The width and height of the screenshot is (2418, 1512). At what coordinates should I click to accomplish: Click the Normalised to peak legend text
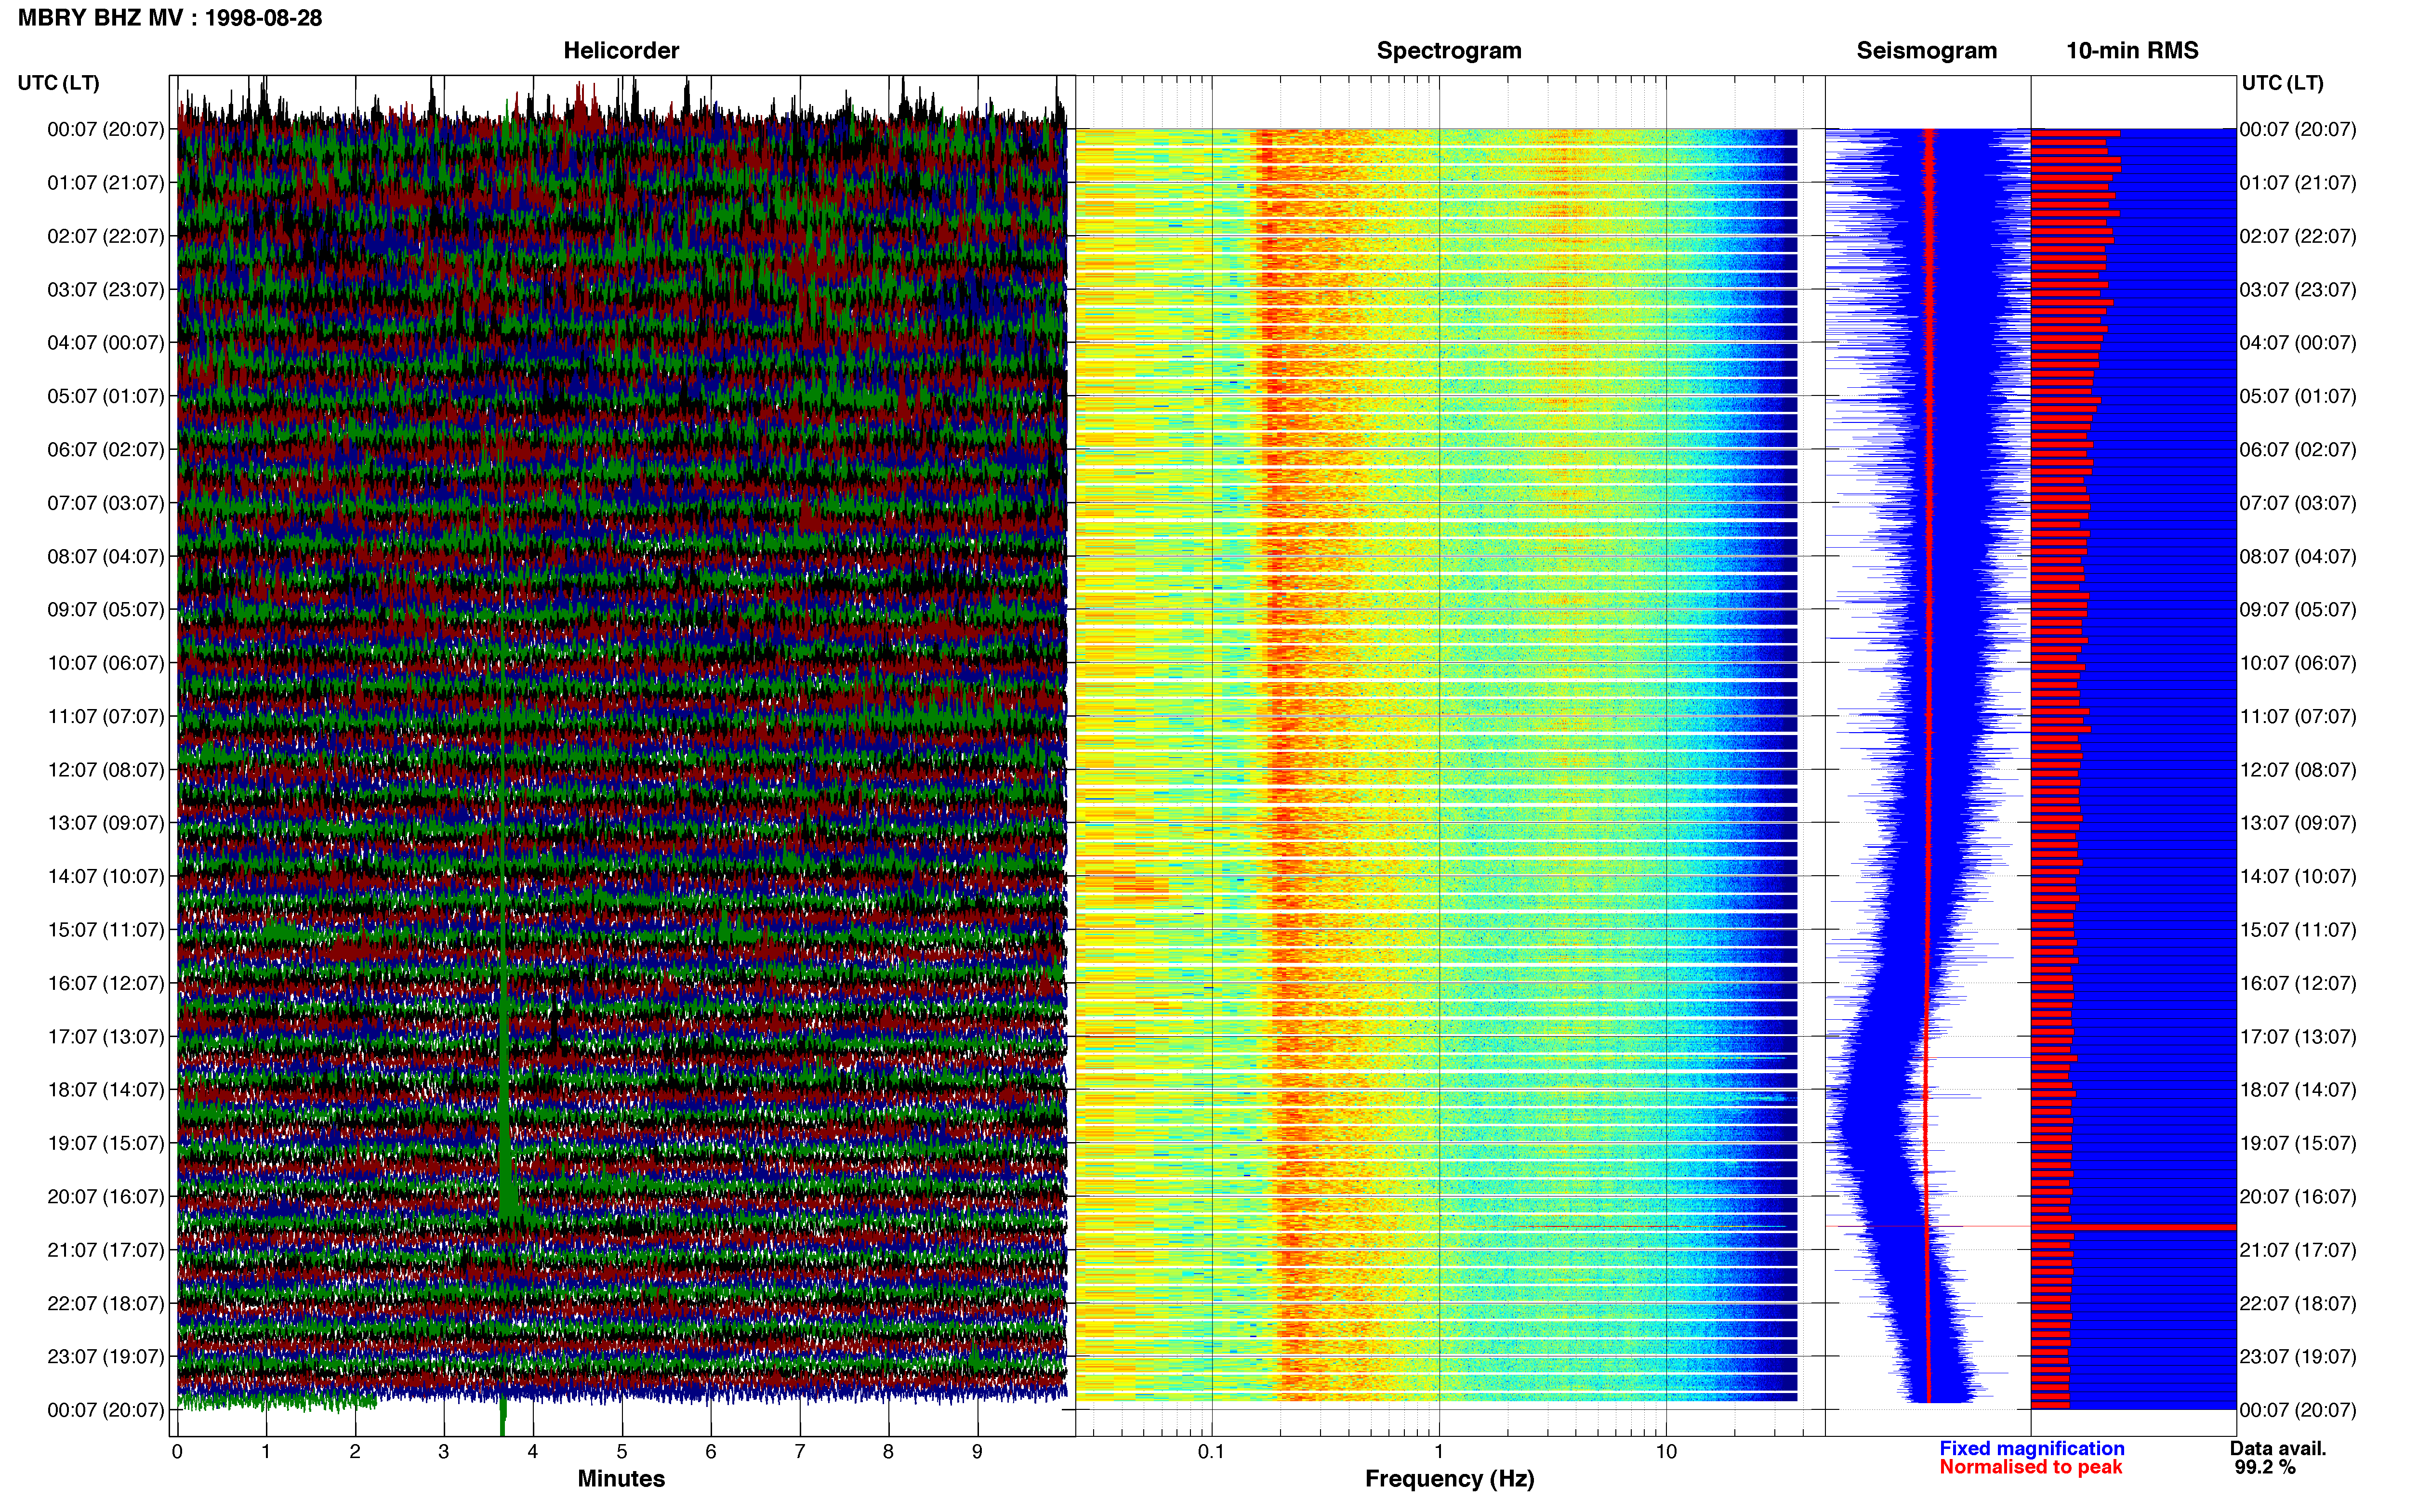[x=2030, y=1467]
